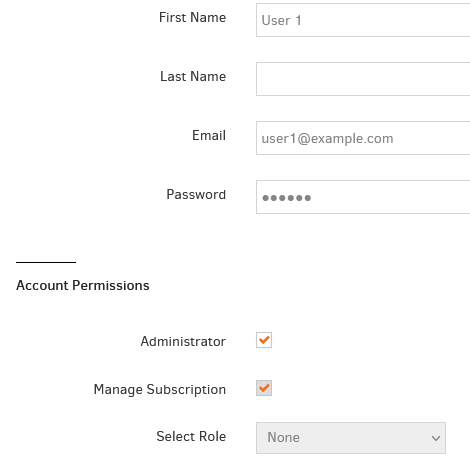470x473 pixels.
Task: Click the Password label text
Action: [x=196, y=194]
